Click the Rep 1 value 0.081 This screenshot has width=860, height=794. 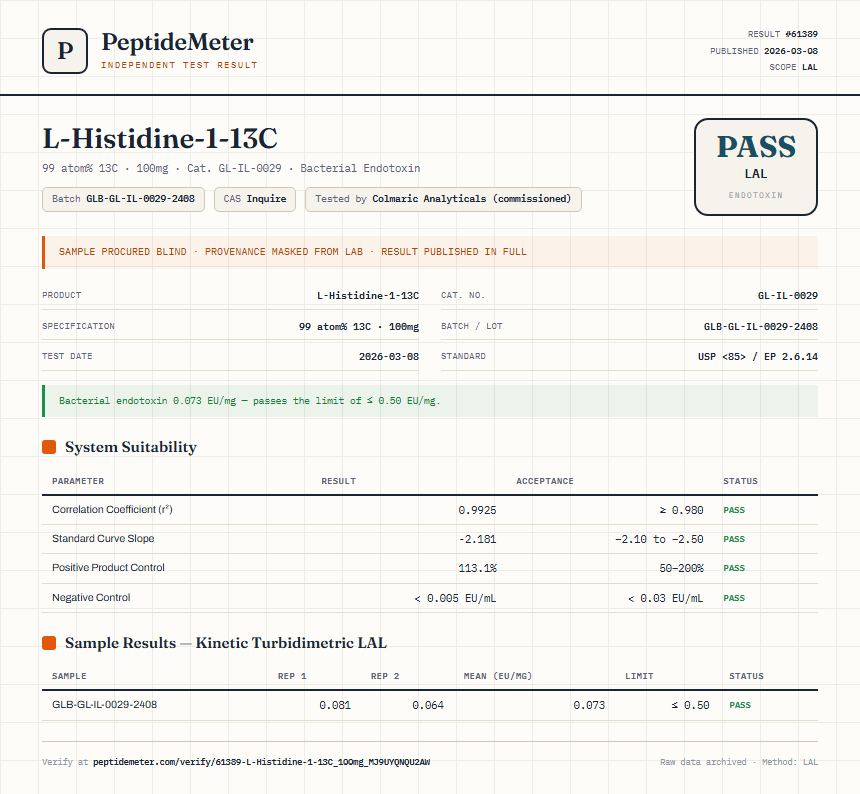(335, 705)
